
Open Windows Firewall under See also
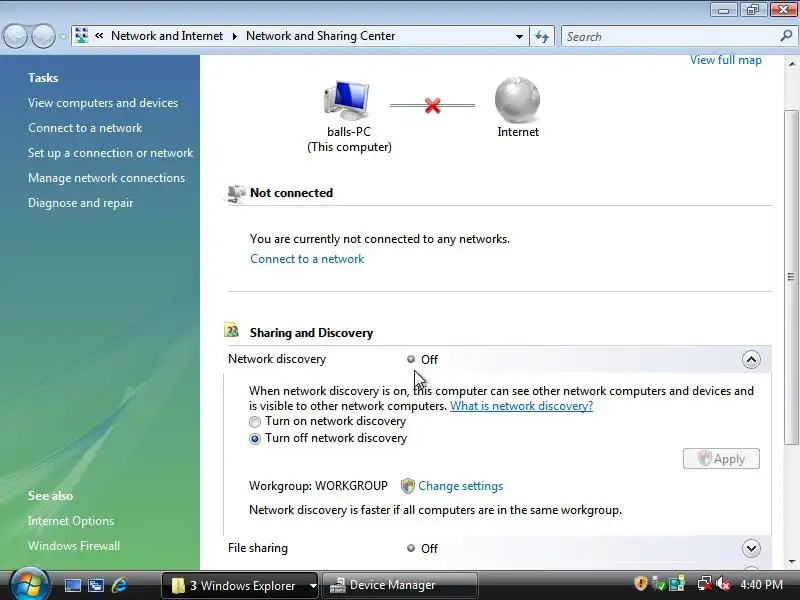coord(74,546)
